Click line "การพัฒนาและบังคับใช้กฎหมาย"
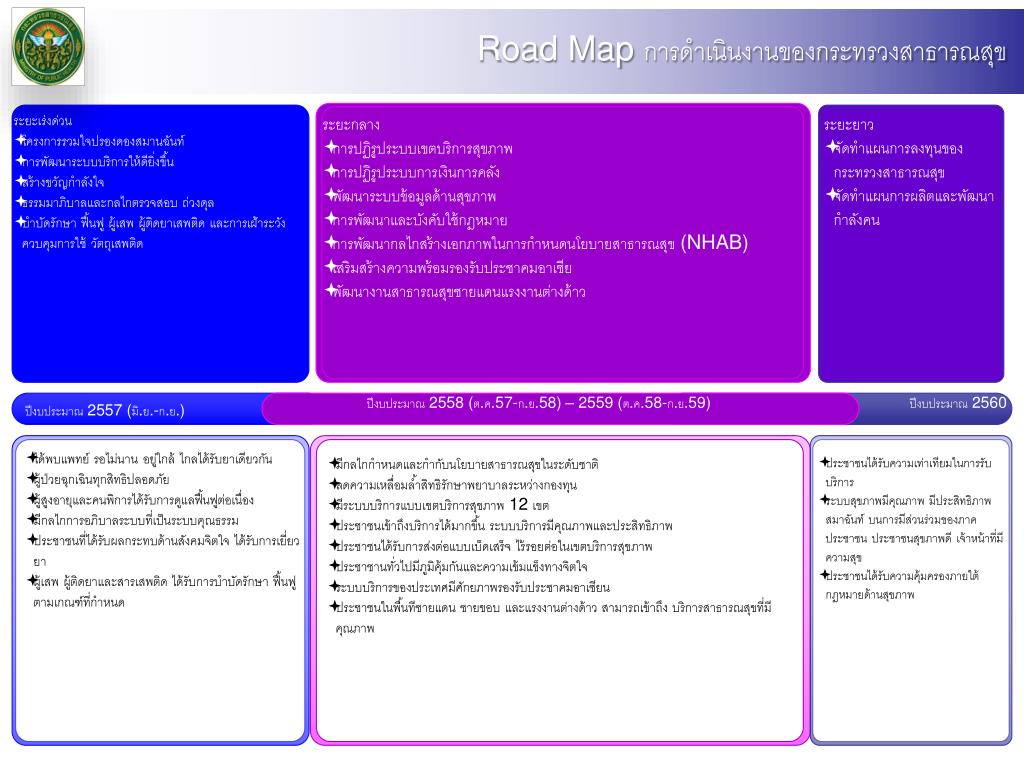This screenshot has height=768, width=1024. click(x=419, y=220)
